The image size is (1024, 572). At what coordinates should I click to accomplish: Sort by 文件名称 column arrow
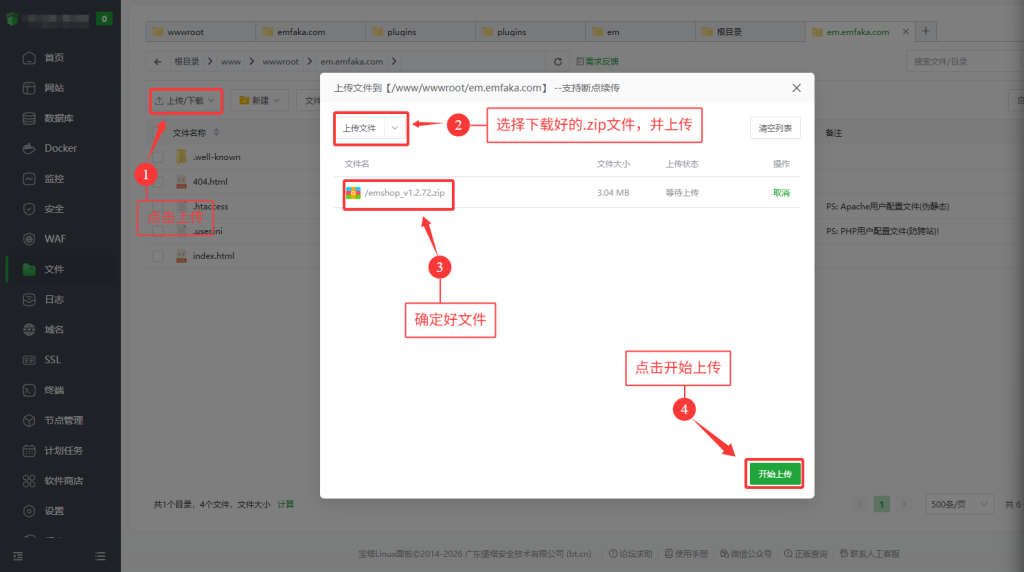coord(216,133)
